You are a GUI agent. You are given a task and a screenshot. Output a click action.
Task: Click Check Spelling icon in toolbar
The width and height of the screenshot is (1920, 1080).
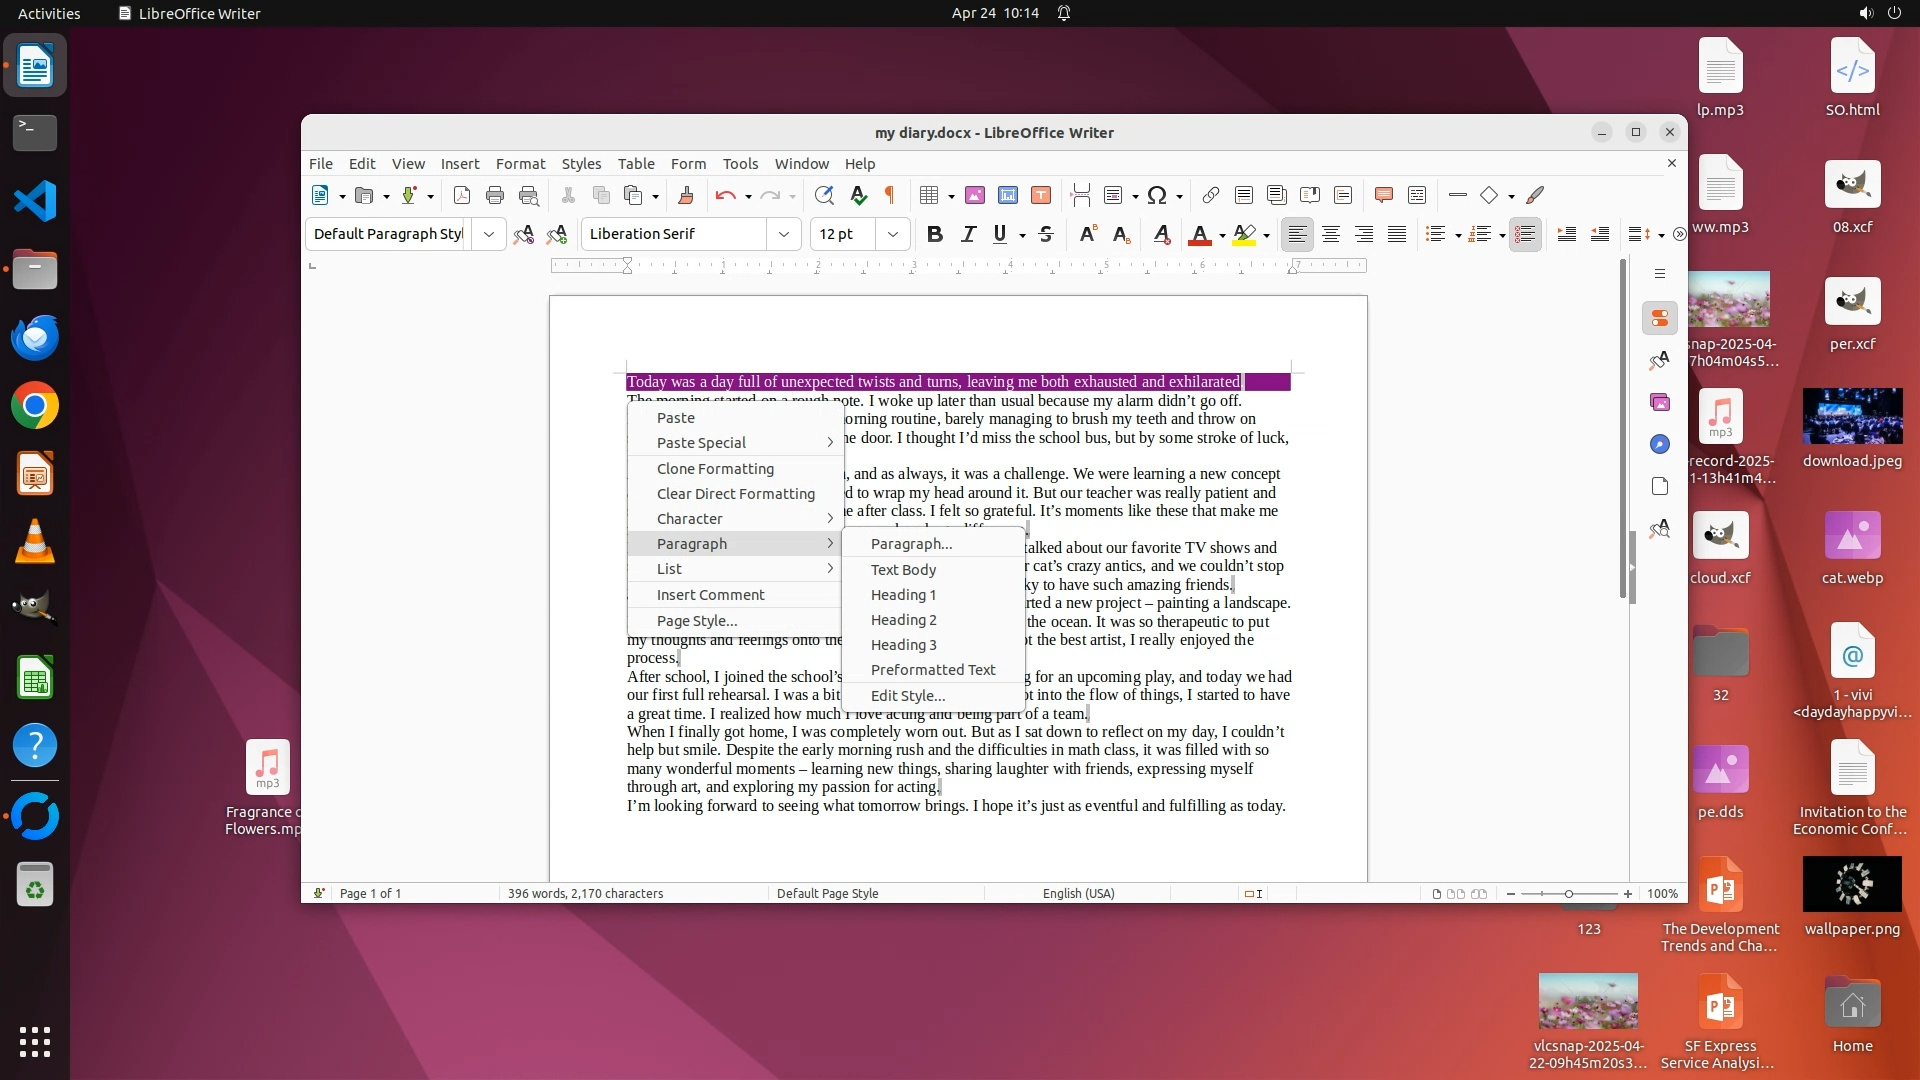pyautogui.click(x=857, y=195)
